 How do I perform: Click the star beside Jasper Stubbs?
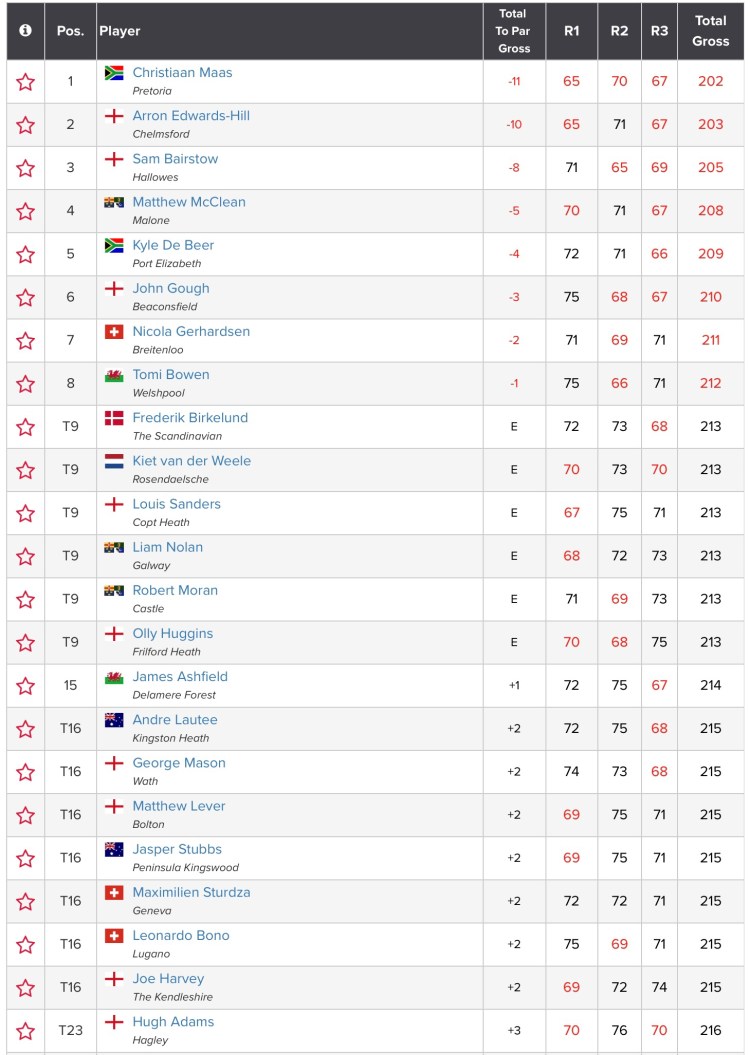point(25,858)
